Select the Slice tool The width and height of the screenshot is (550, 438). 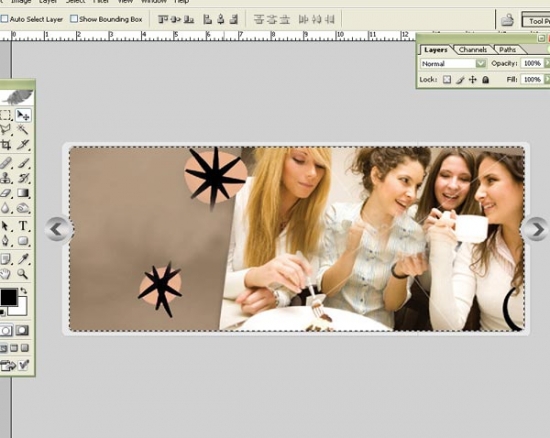pos(23,144)
